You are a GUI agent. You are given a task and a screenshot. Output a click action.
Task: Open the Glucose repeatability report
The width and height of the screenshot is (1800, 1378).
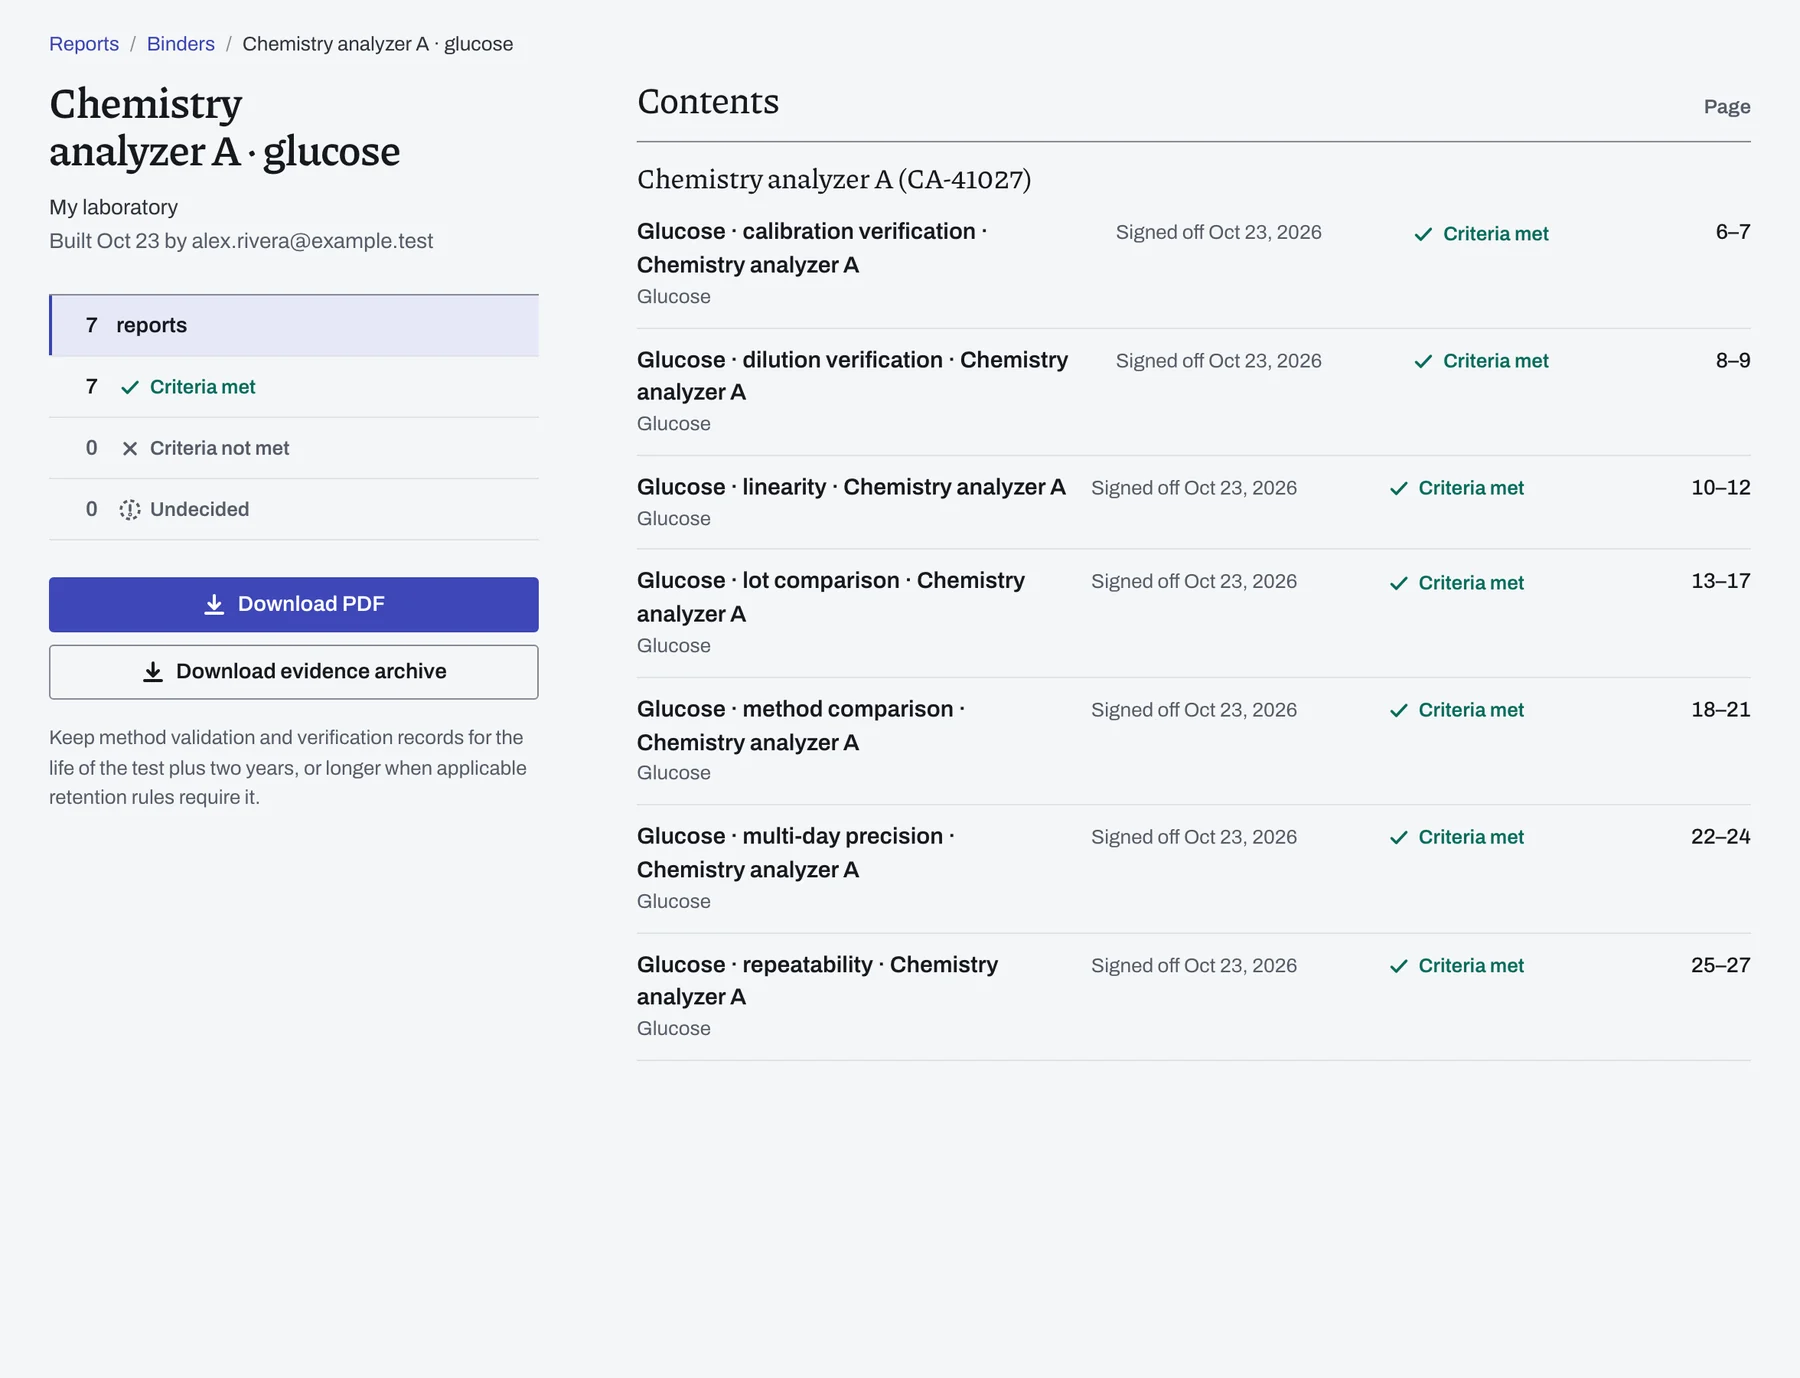817,980
